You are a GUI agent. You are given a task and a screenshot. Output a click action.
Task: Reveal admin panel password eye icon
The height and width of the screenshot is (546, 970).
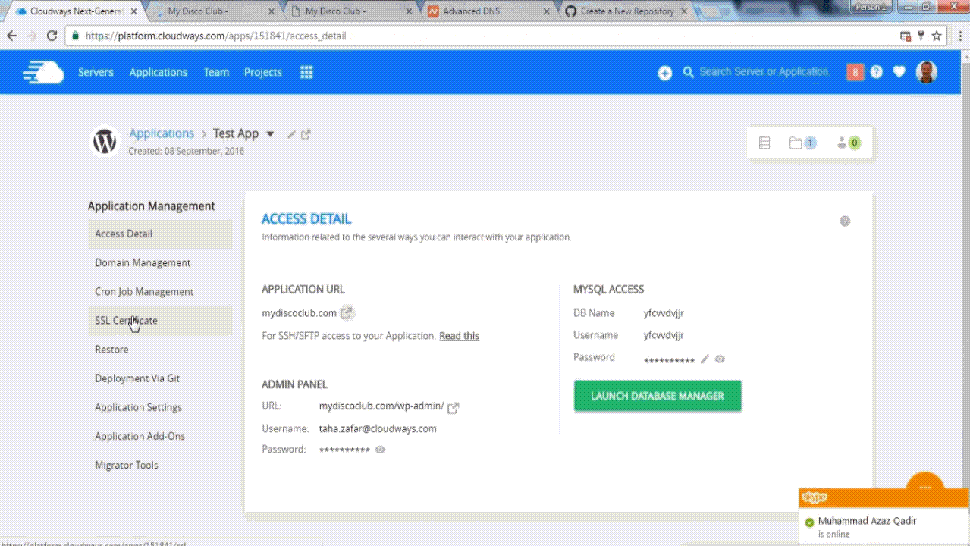click(380, 450)
